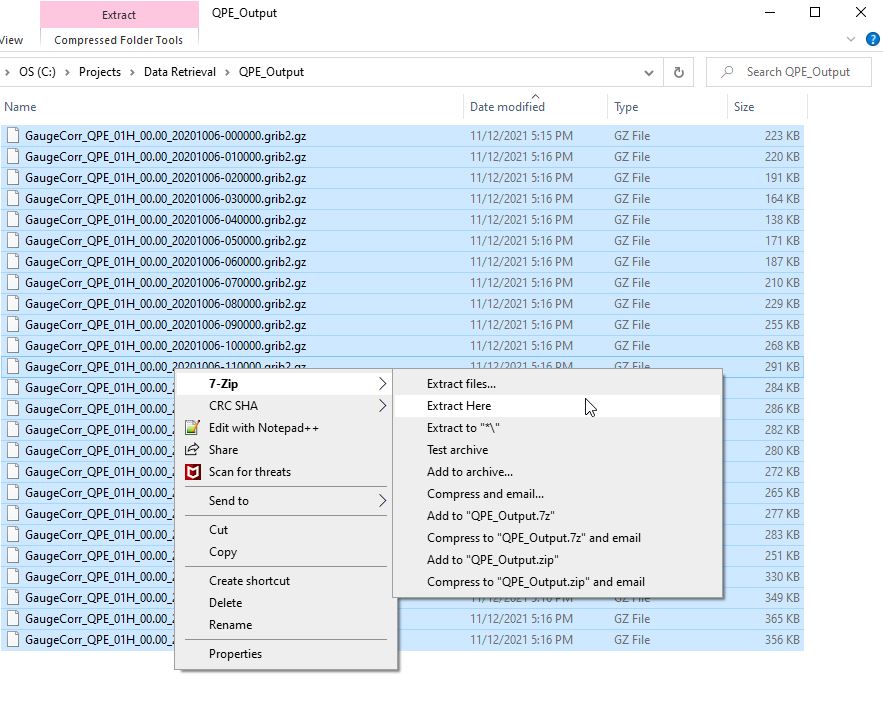Select Extract to "*\" option
Viewport: 883px width, 714px height.
(x=558, y=428)
